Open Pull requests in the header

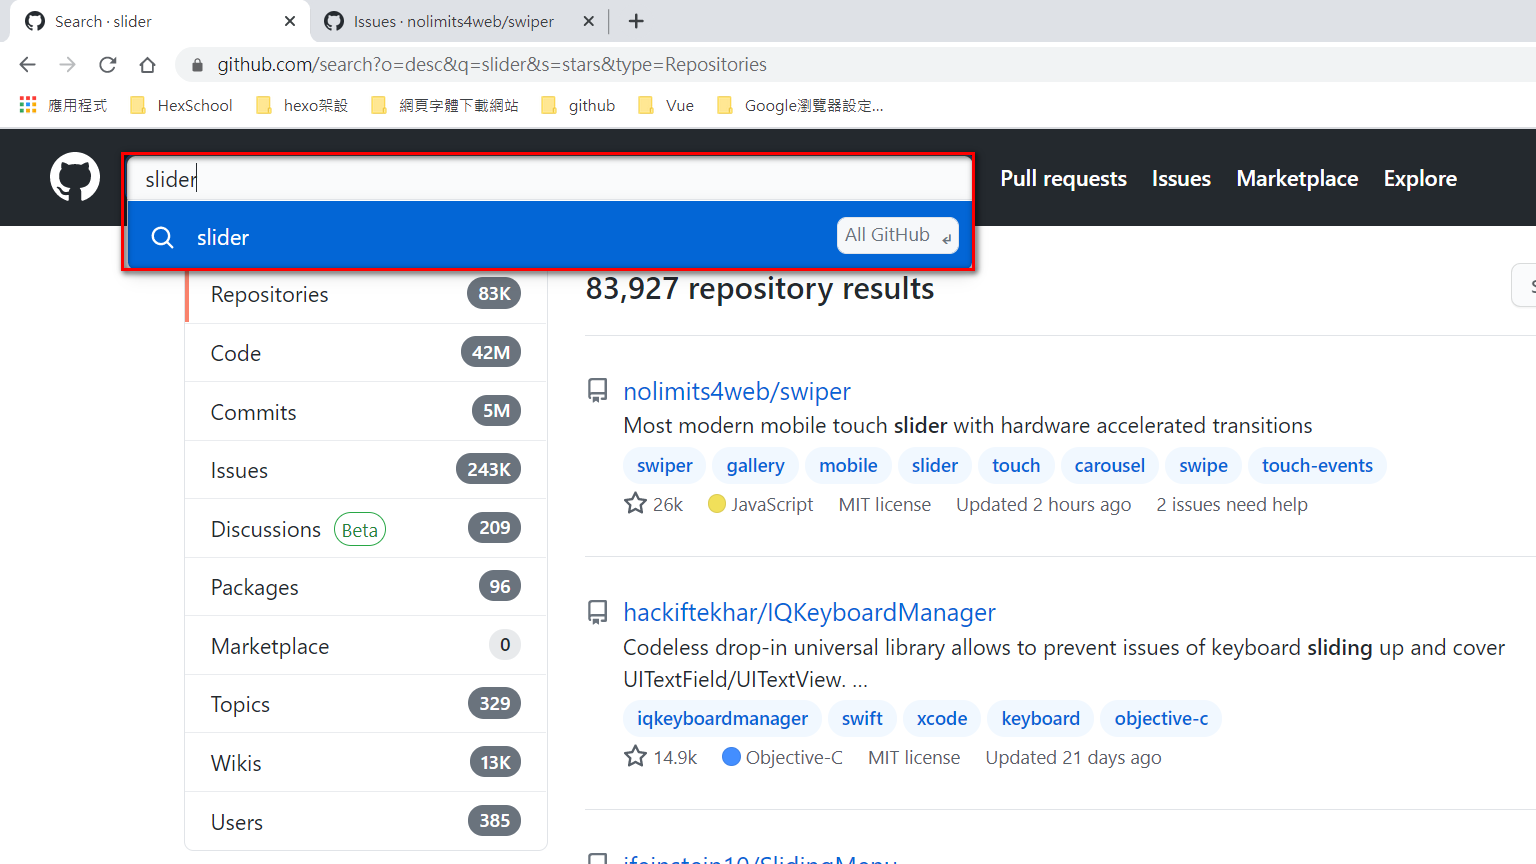coord(1064,178)
